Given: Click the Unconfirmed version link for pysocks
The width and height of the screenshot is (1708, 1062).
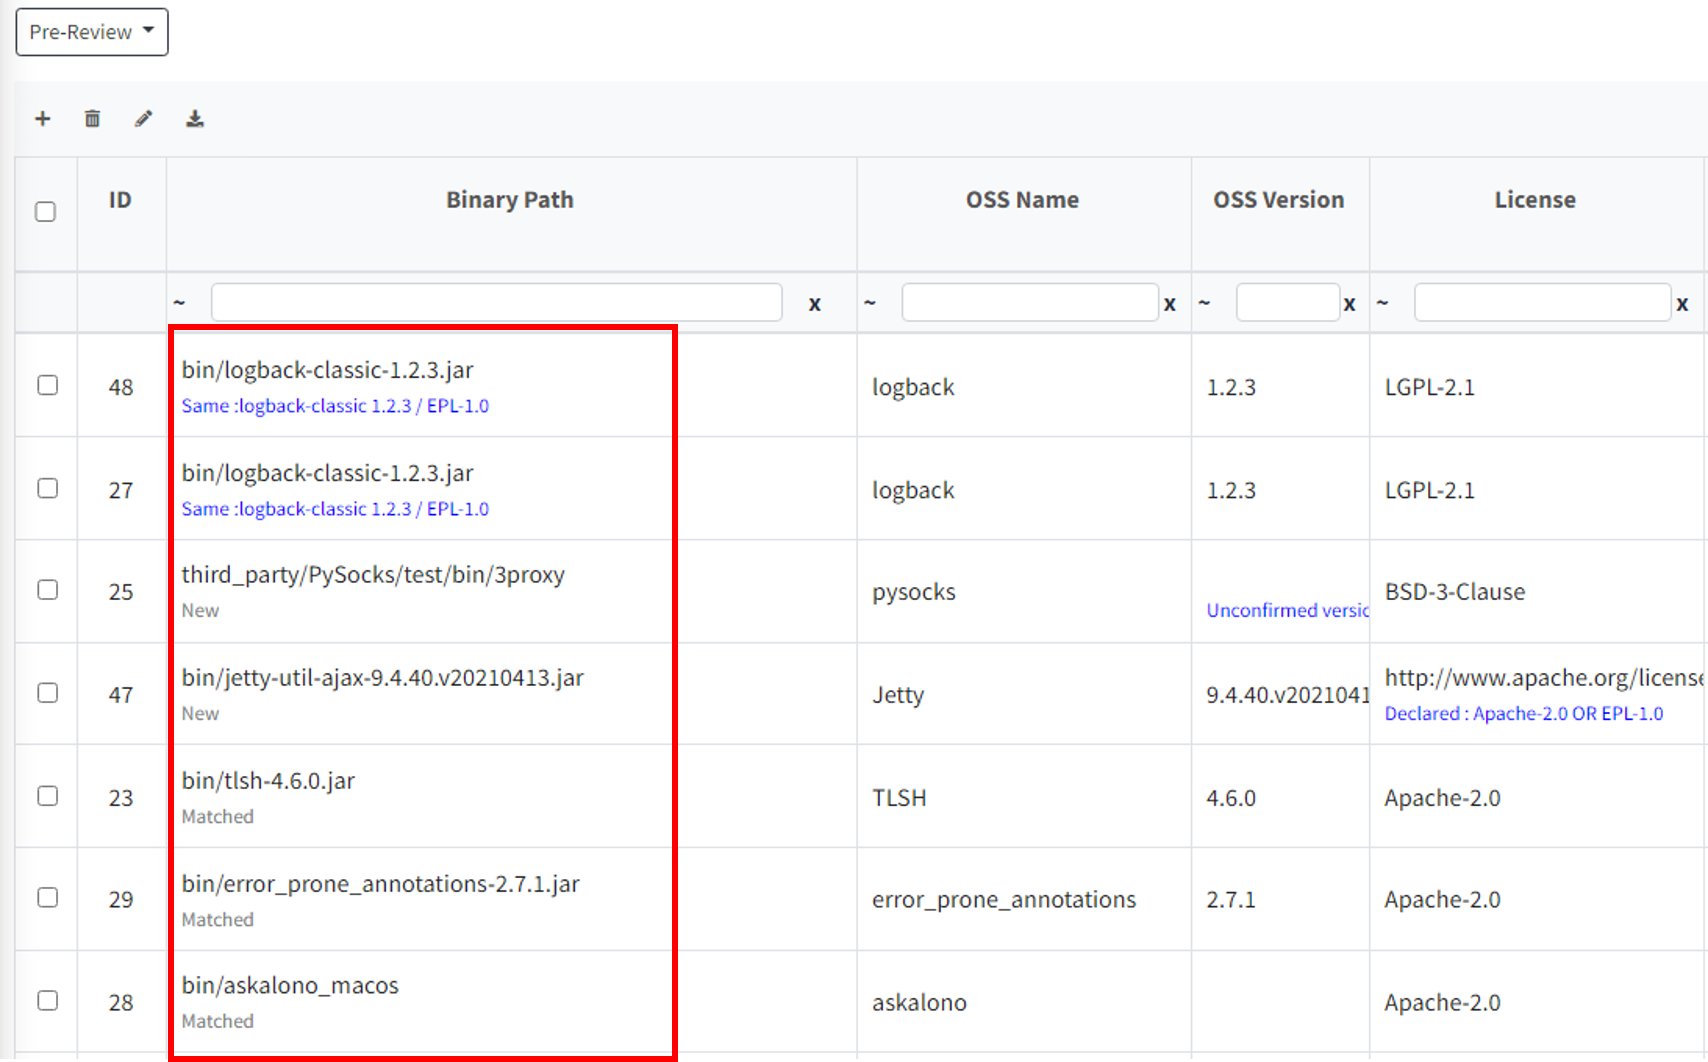Looking at the screenshot, I should (x=1288, y=610).
